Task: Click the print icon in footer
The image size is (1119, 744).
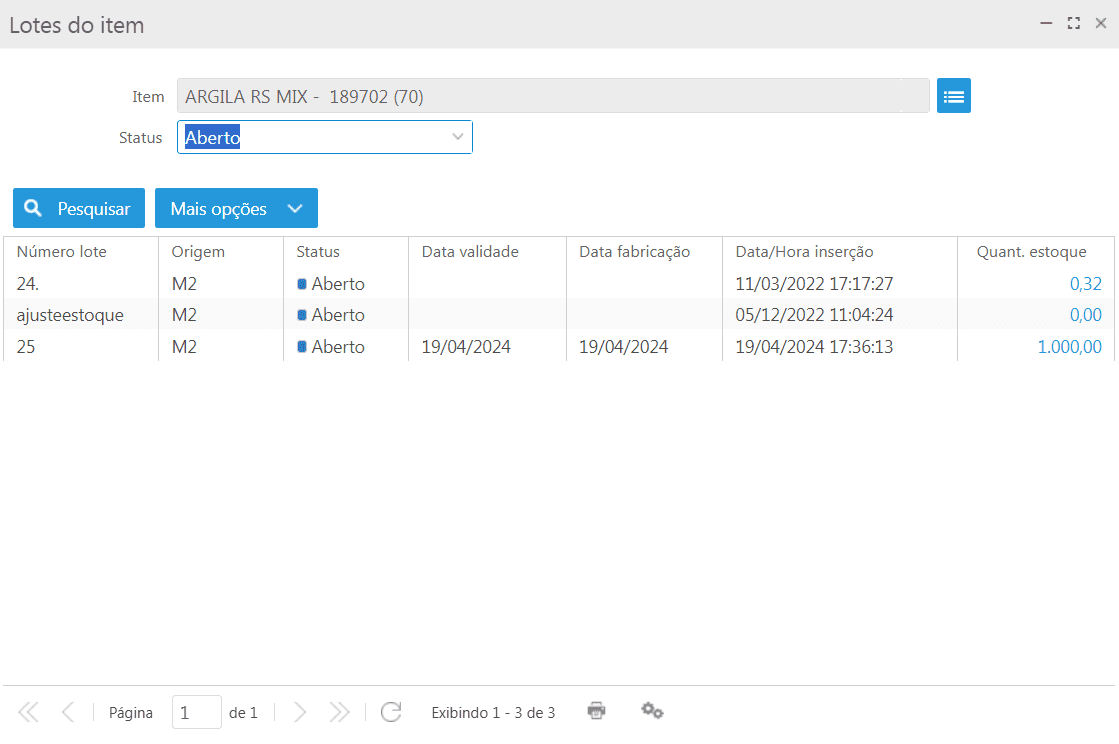Action: coord(597,711)
